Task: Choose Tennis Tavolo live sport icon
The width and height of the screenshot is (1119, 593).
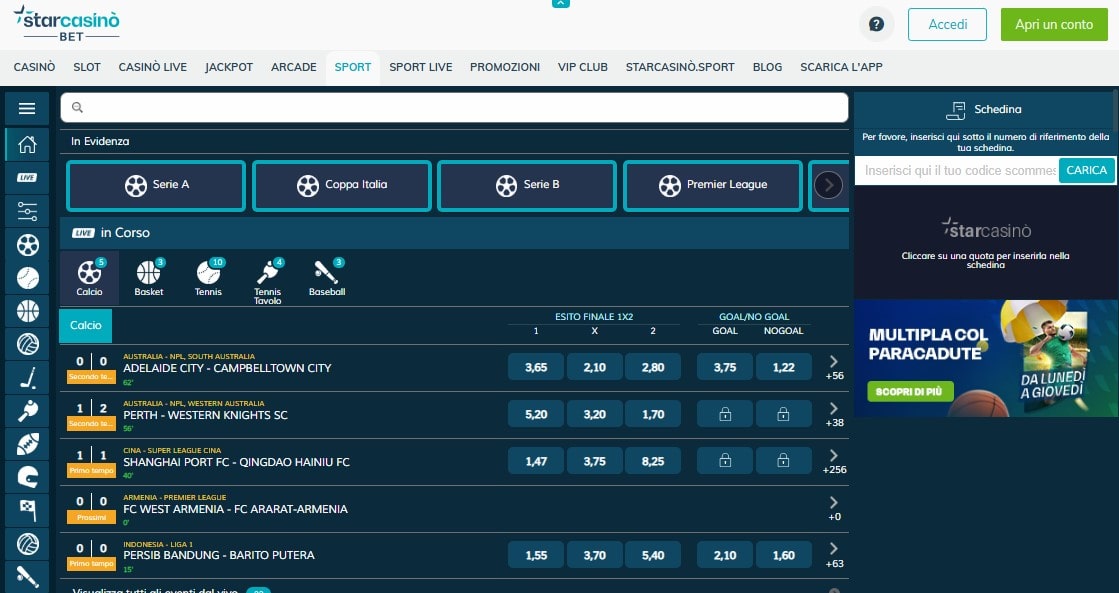Action: [x=268, y=281]
